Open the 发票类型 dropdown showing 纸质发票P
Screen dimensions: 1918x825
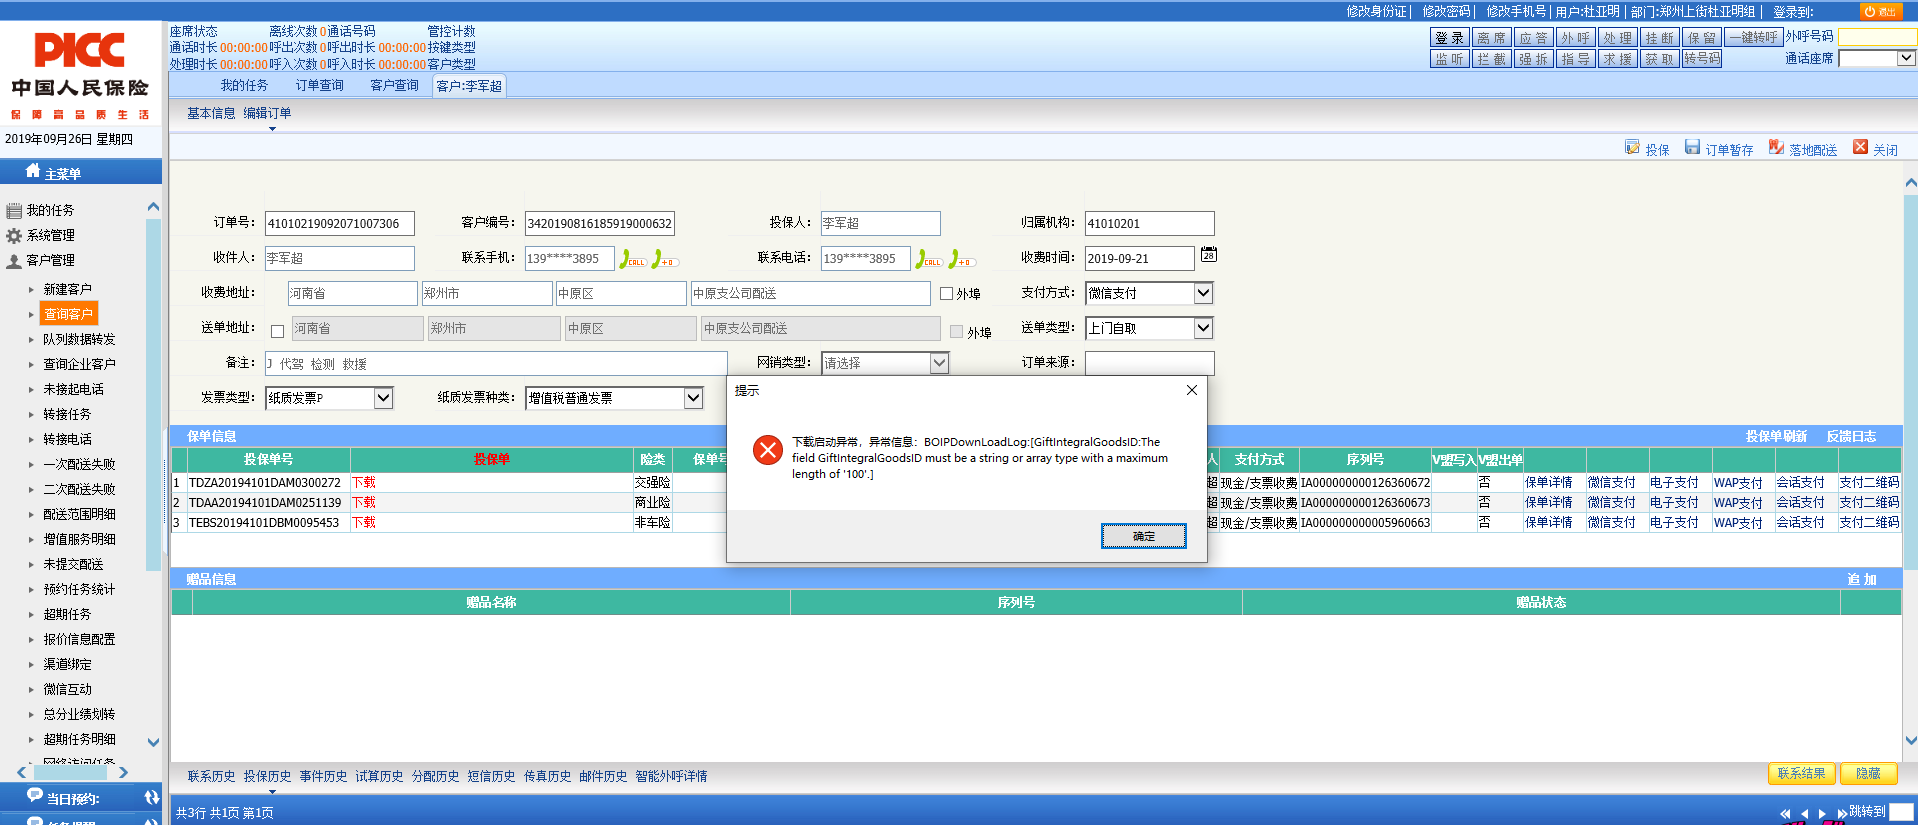point(329,398)
